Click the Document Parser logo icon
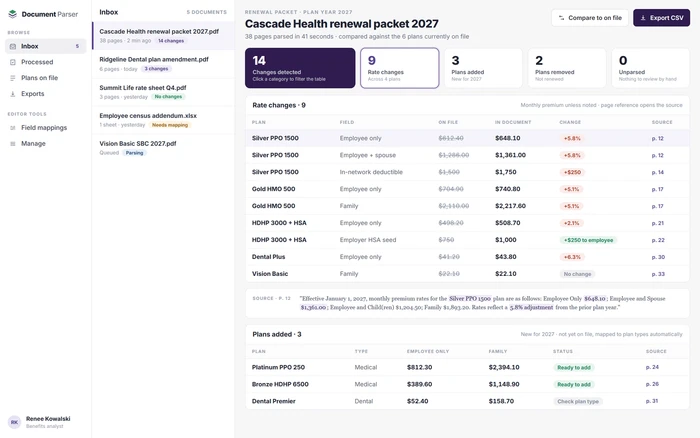This screenshot has width=700, height=438. 12,14
